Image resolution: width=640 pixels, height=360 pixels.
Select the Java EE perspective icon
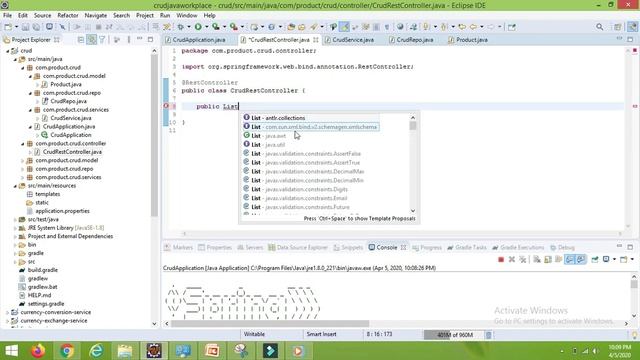click(632, 27)
